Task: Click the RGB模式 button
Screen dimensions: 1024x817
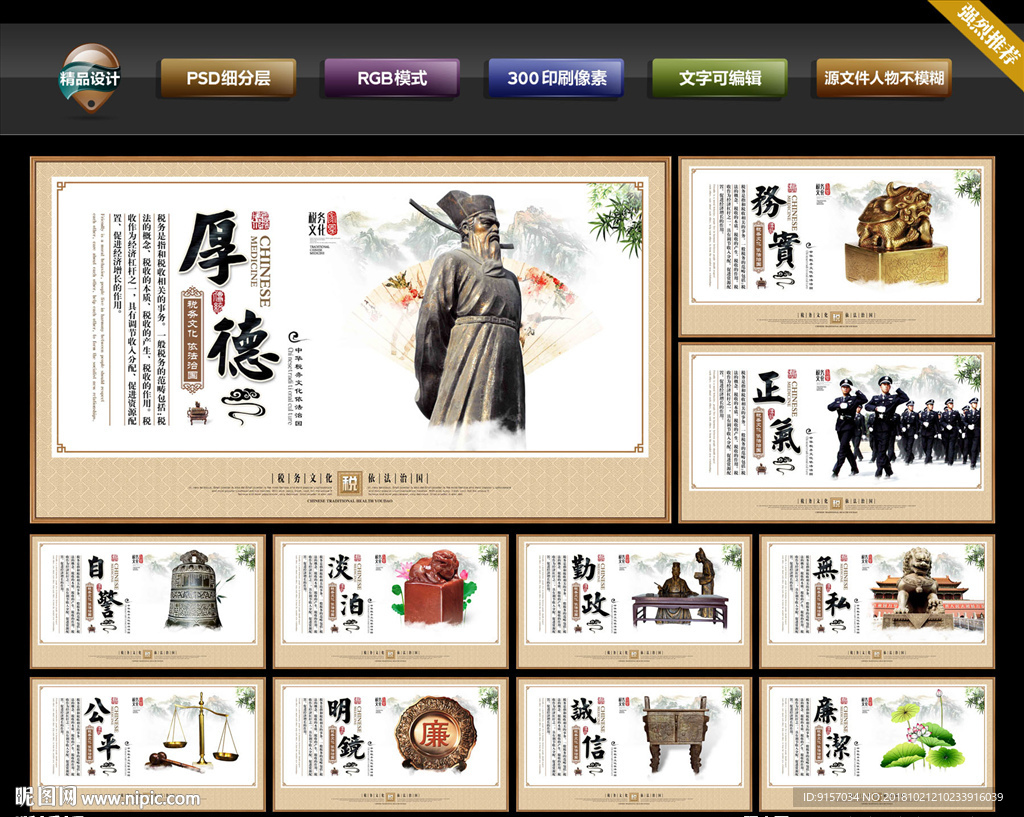Action: [392, 78]
